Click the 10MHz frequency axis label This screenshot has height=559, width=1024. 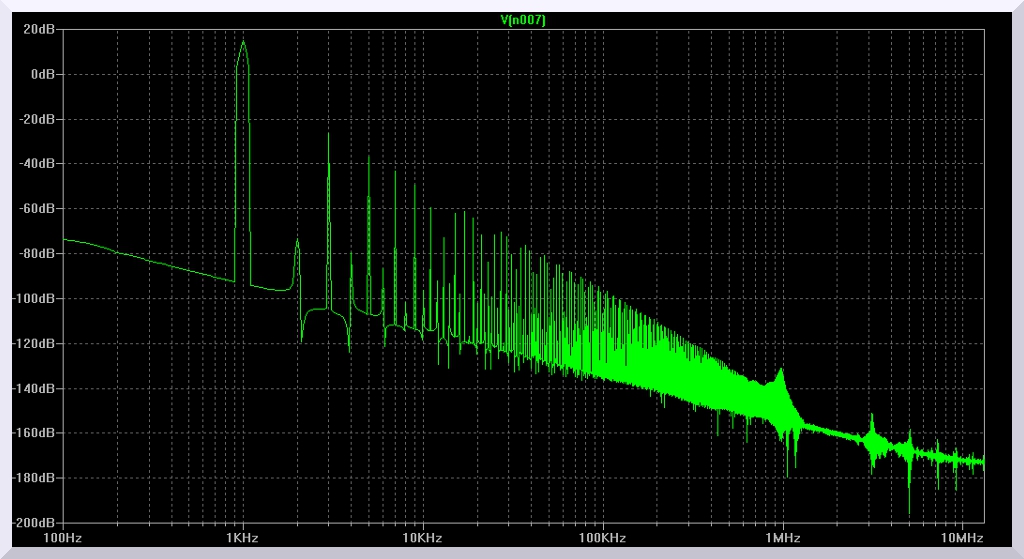point(962,537)
